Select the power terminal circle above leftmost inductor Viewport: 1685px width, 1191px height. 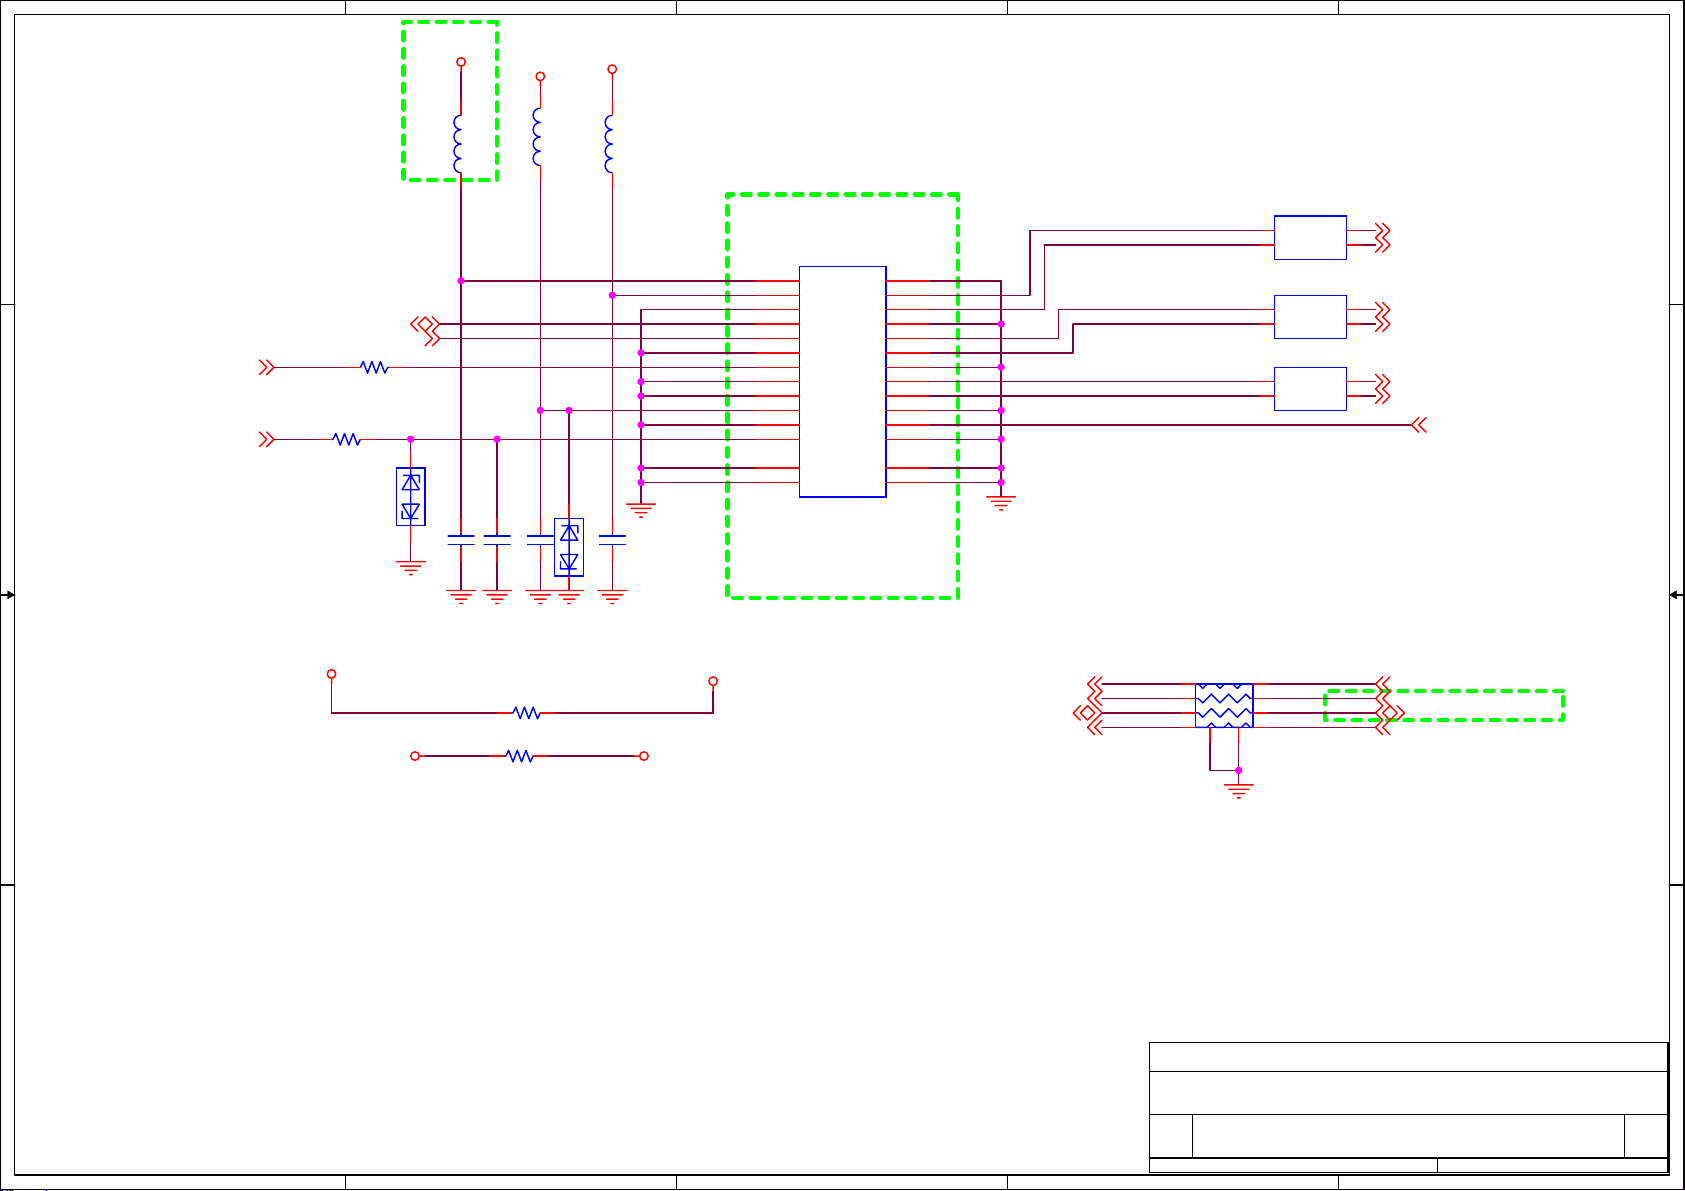coord(461,62)
